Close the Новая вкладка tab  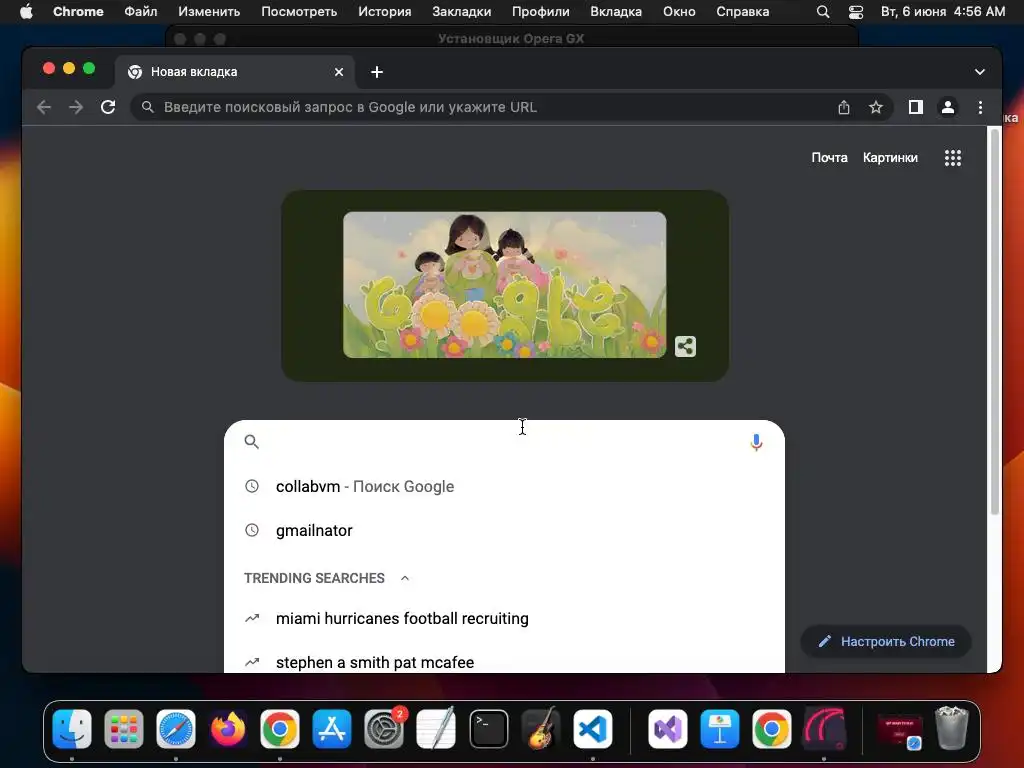pyautogui.click(x=339, y=72)
